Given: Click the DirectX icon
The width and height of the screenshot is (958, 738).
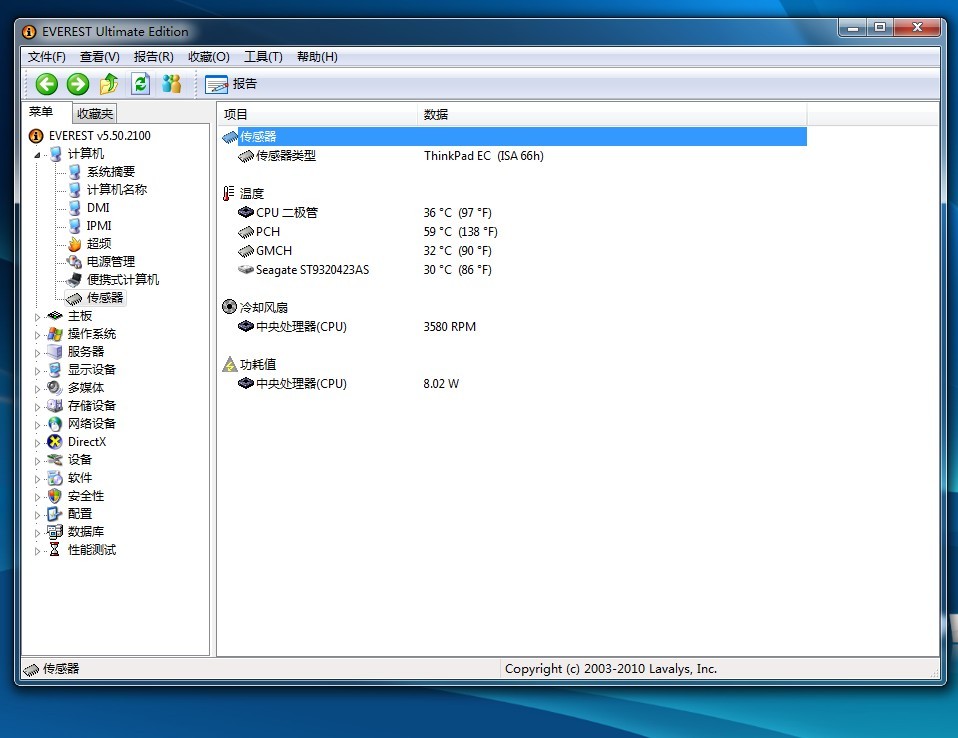Looking at the screenshot, I should 55,442.
